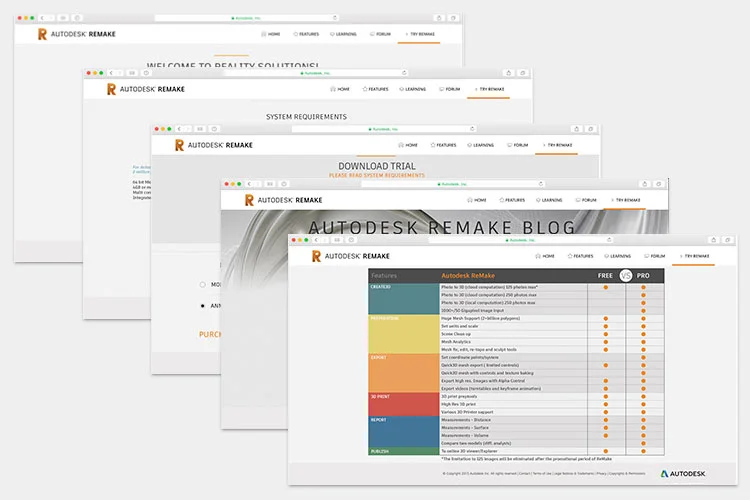Click share icon in the ReMake Blog window

point(644,184)
